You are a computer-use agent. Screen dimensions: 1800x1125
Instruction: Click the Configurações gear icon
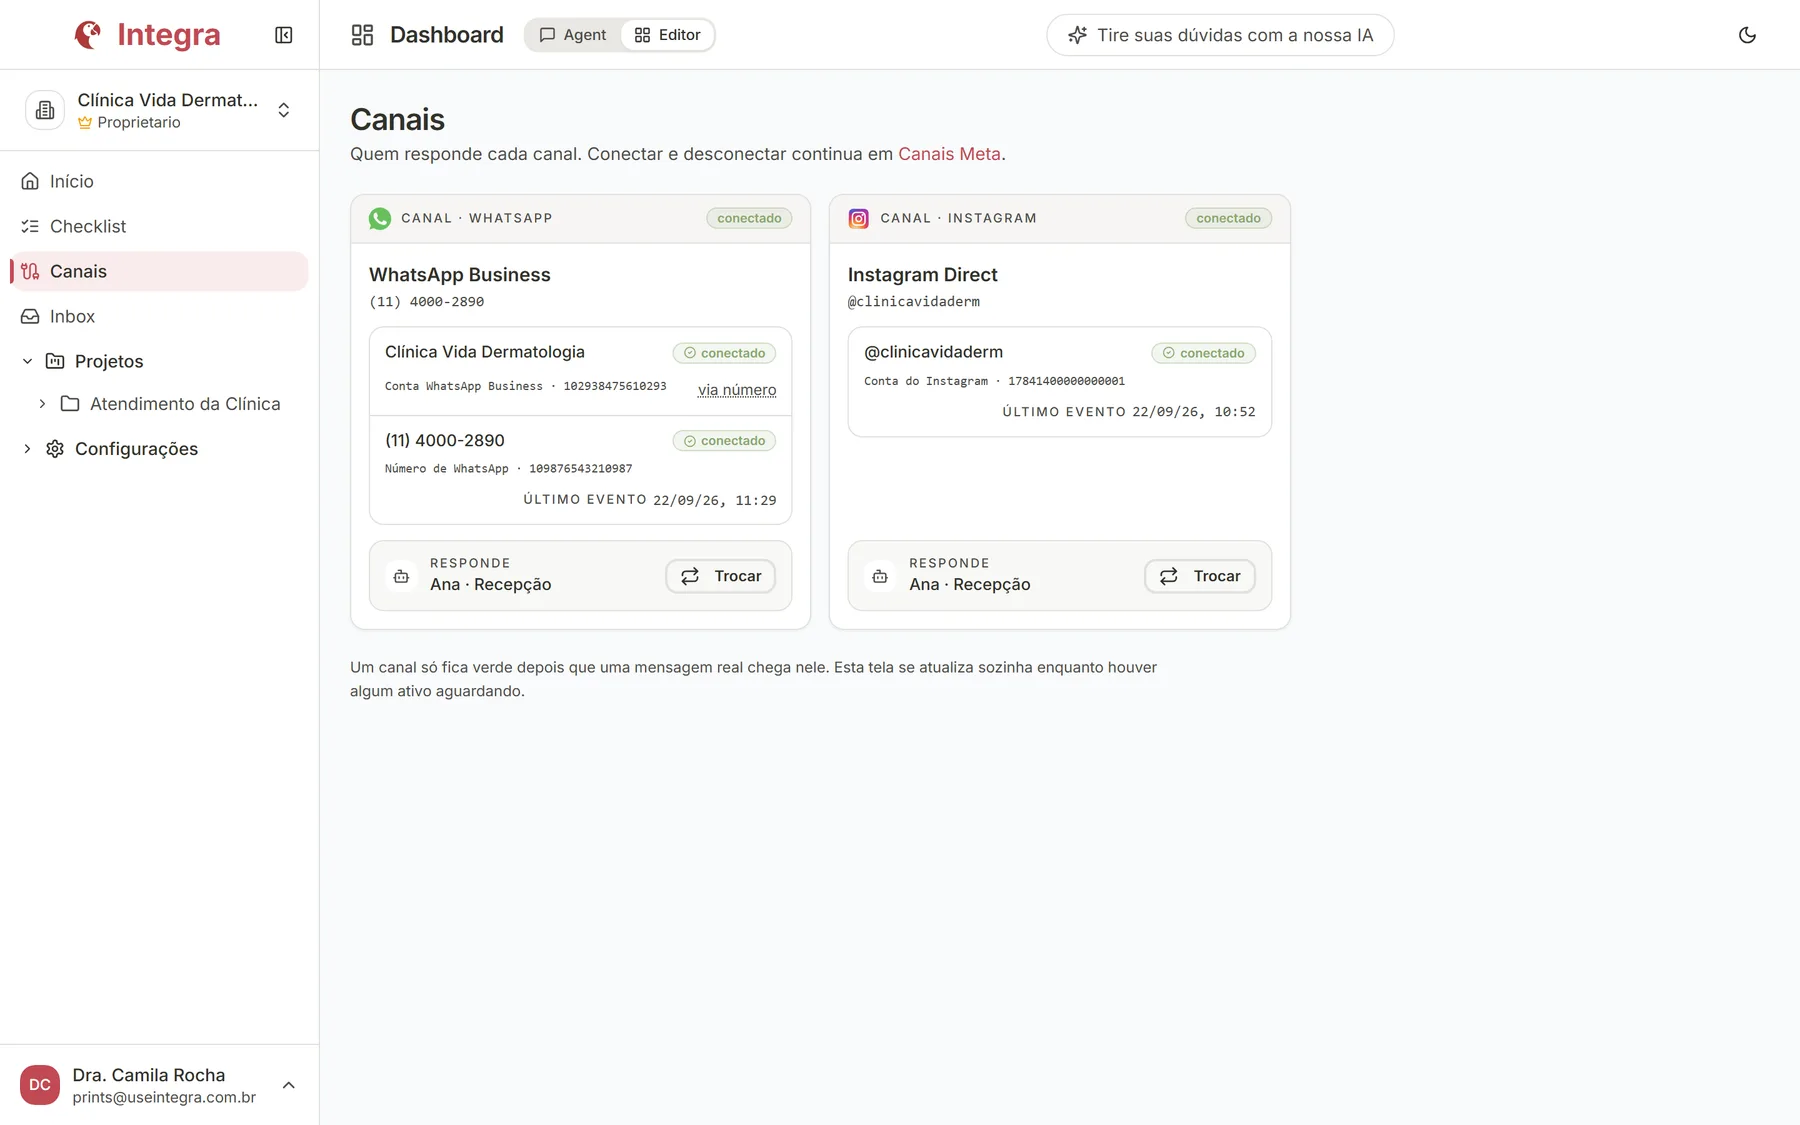[x=55, y=449]
